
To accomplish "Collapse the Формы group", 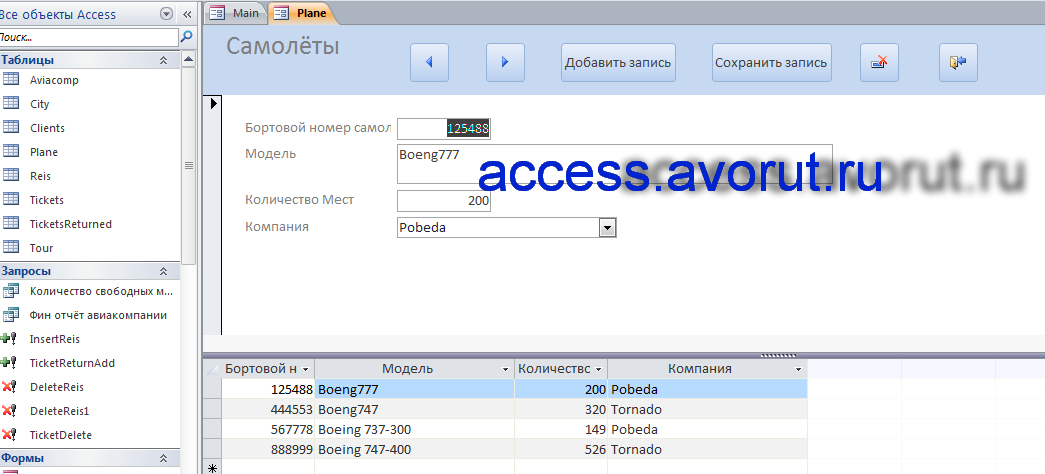I will click(163, 459).
